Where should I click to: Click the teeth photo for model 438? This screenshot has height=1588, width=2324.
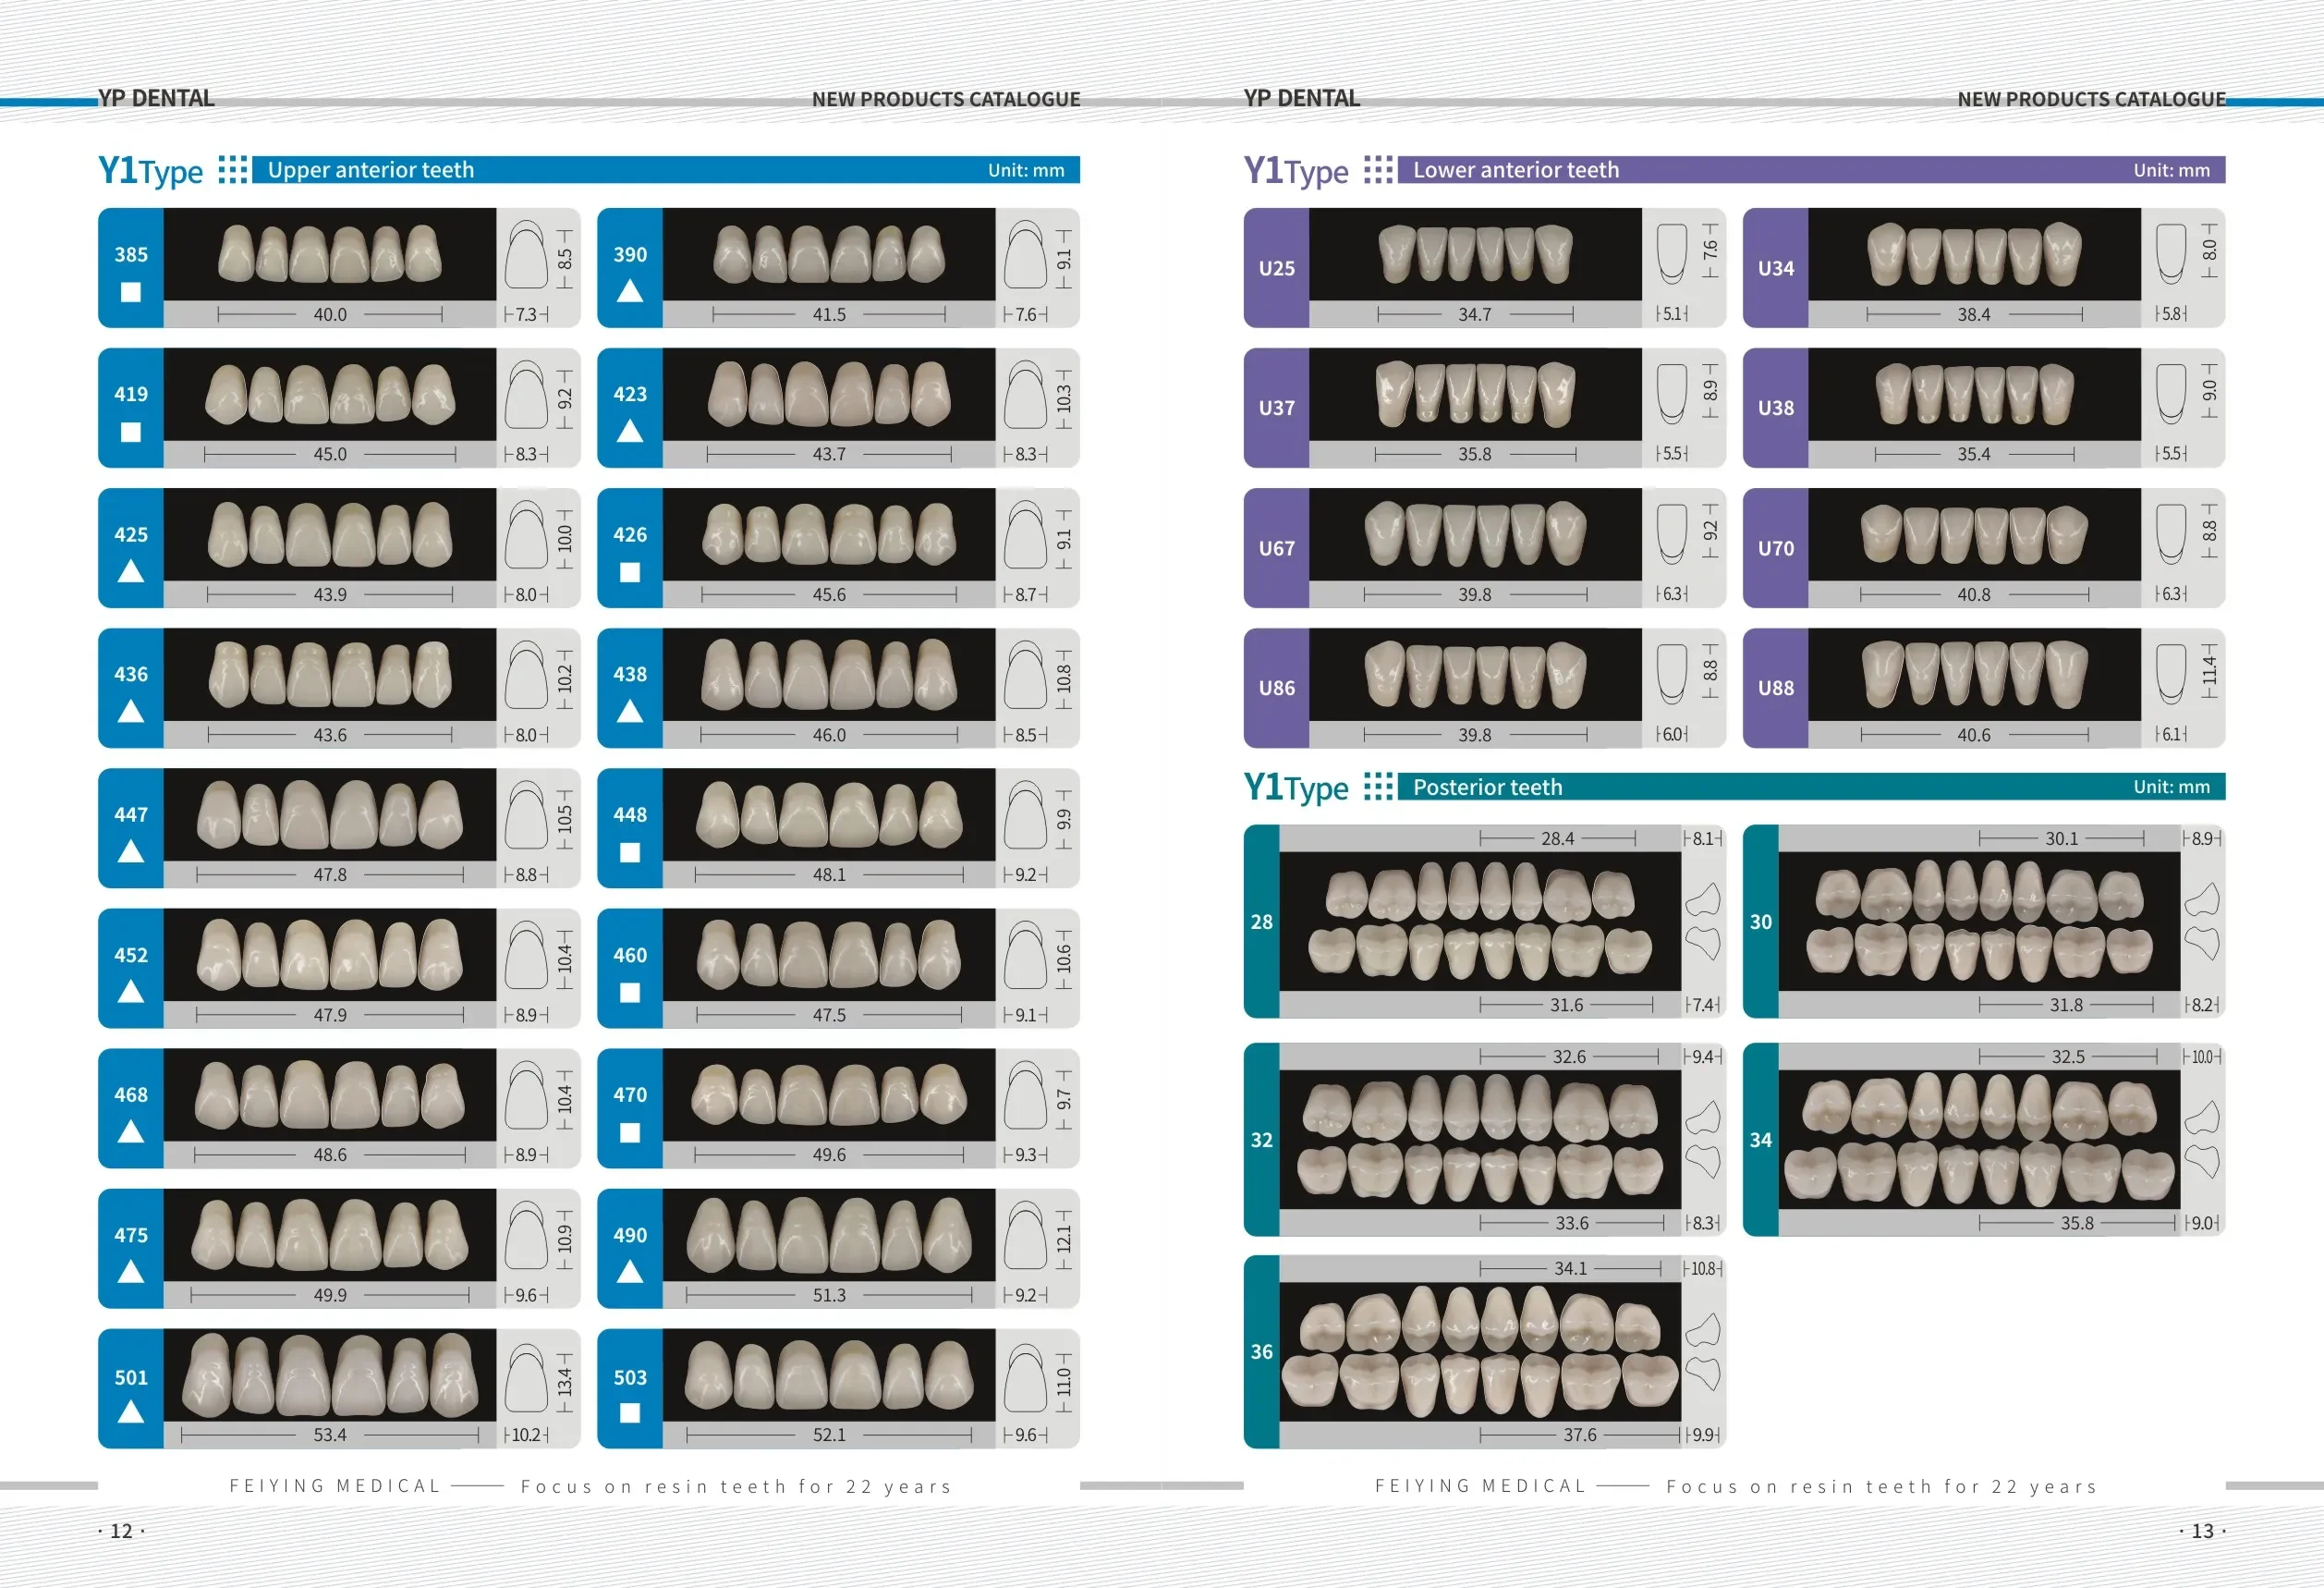click(x=829, y=674)
